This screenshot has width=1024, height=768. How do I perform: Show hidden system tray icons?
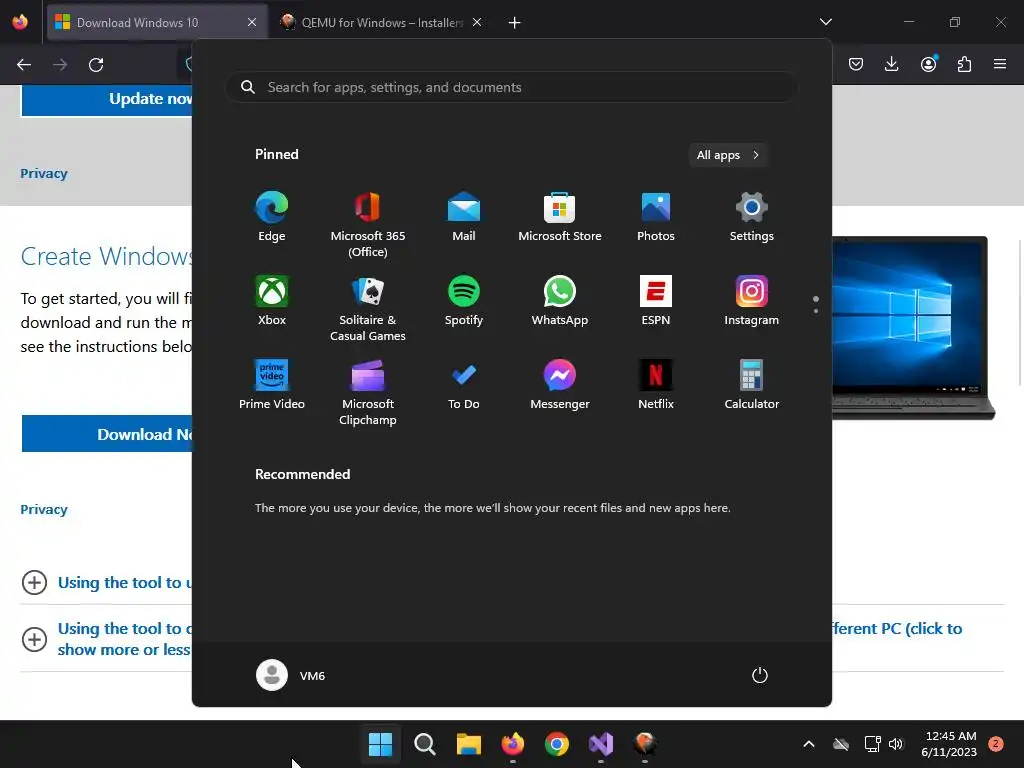coord(808,744)
